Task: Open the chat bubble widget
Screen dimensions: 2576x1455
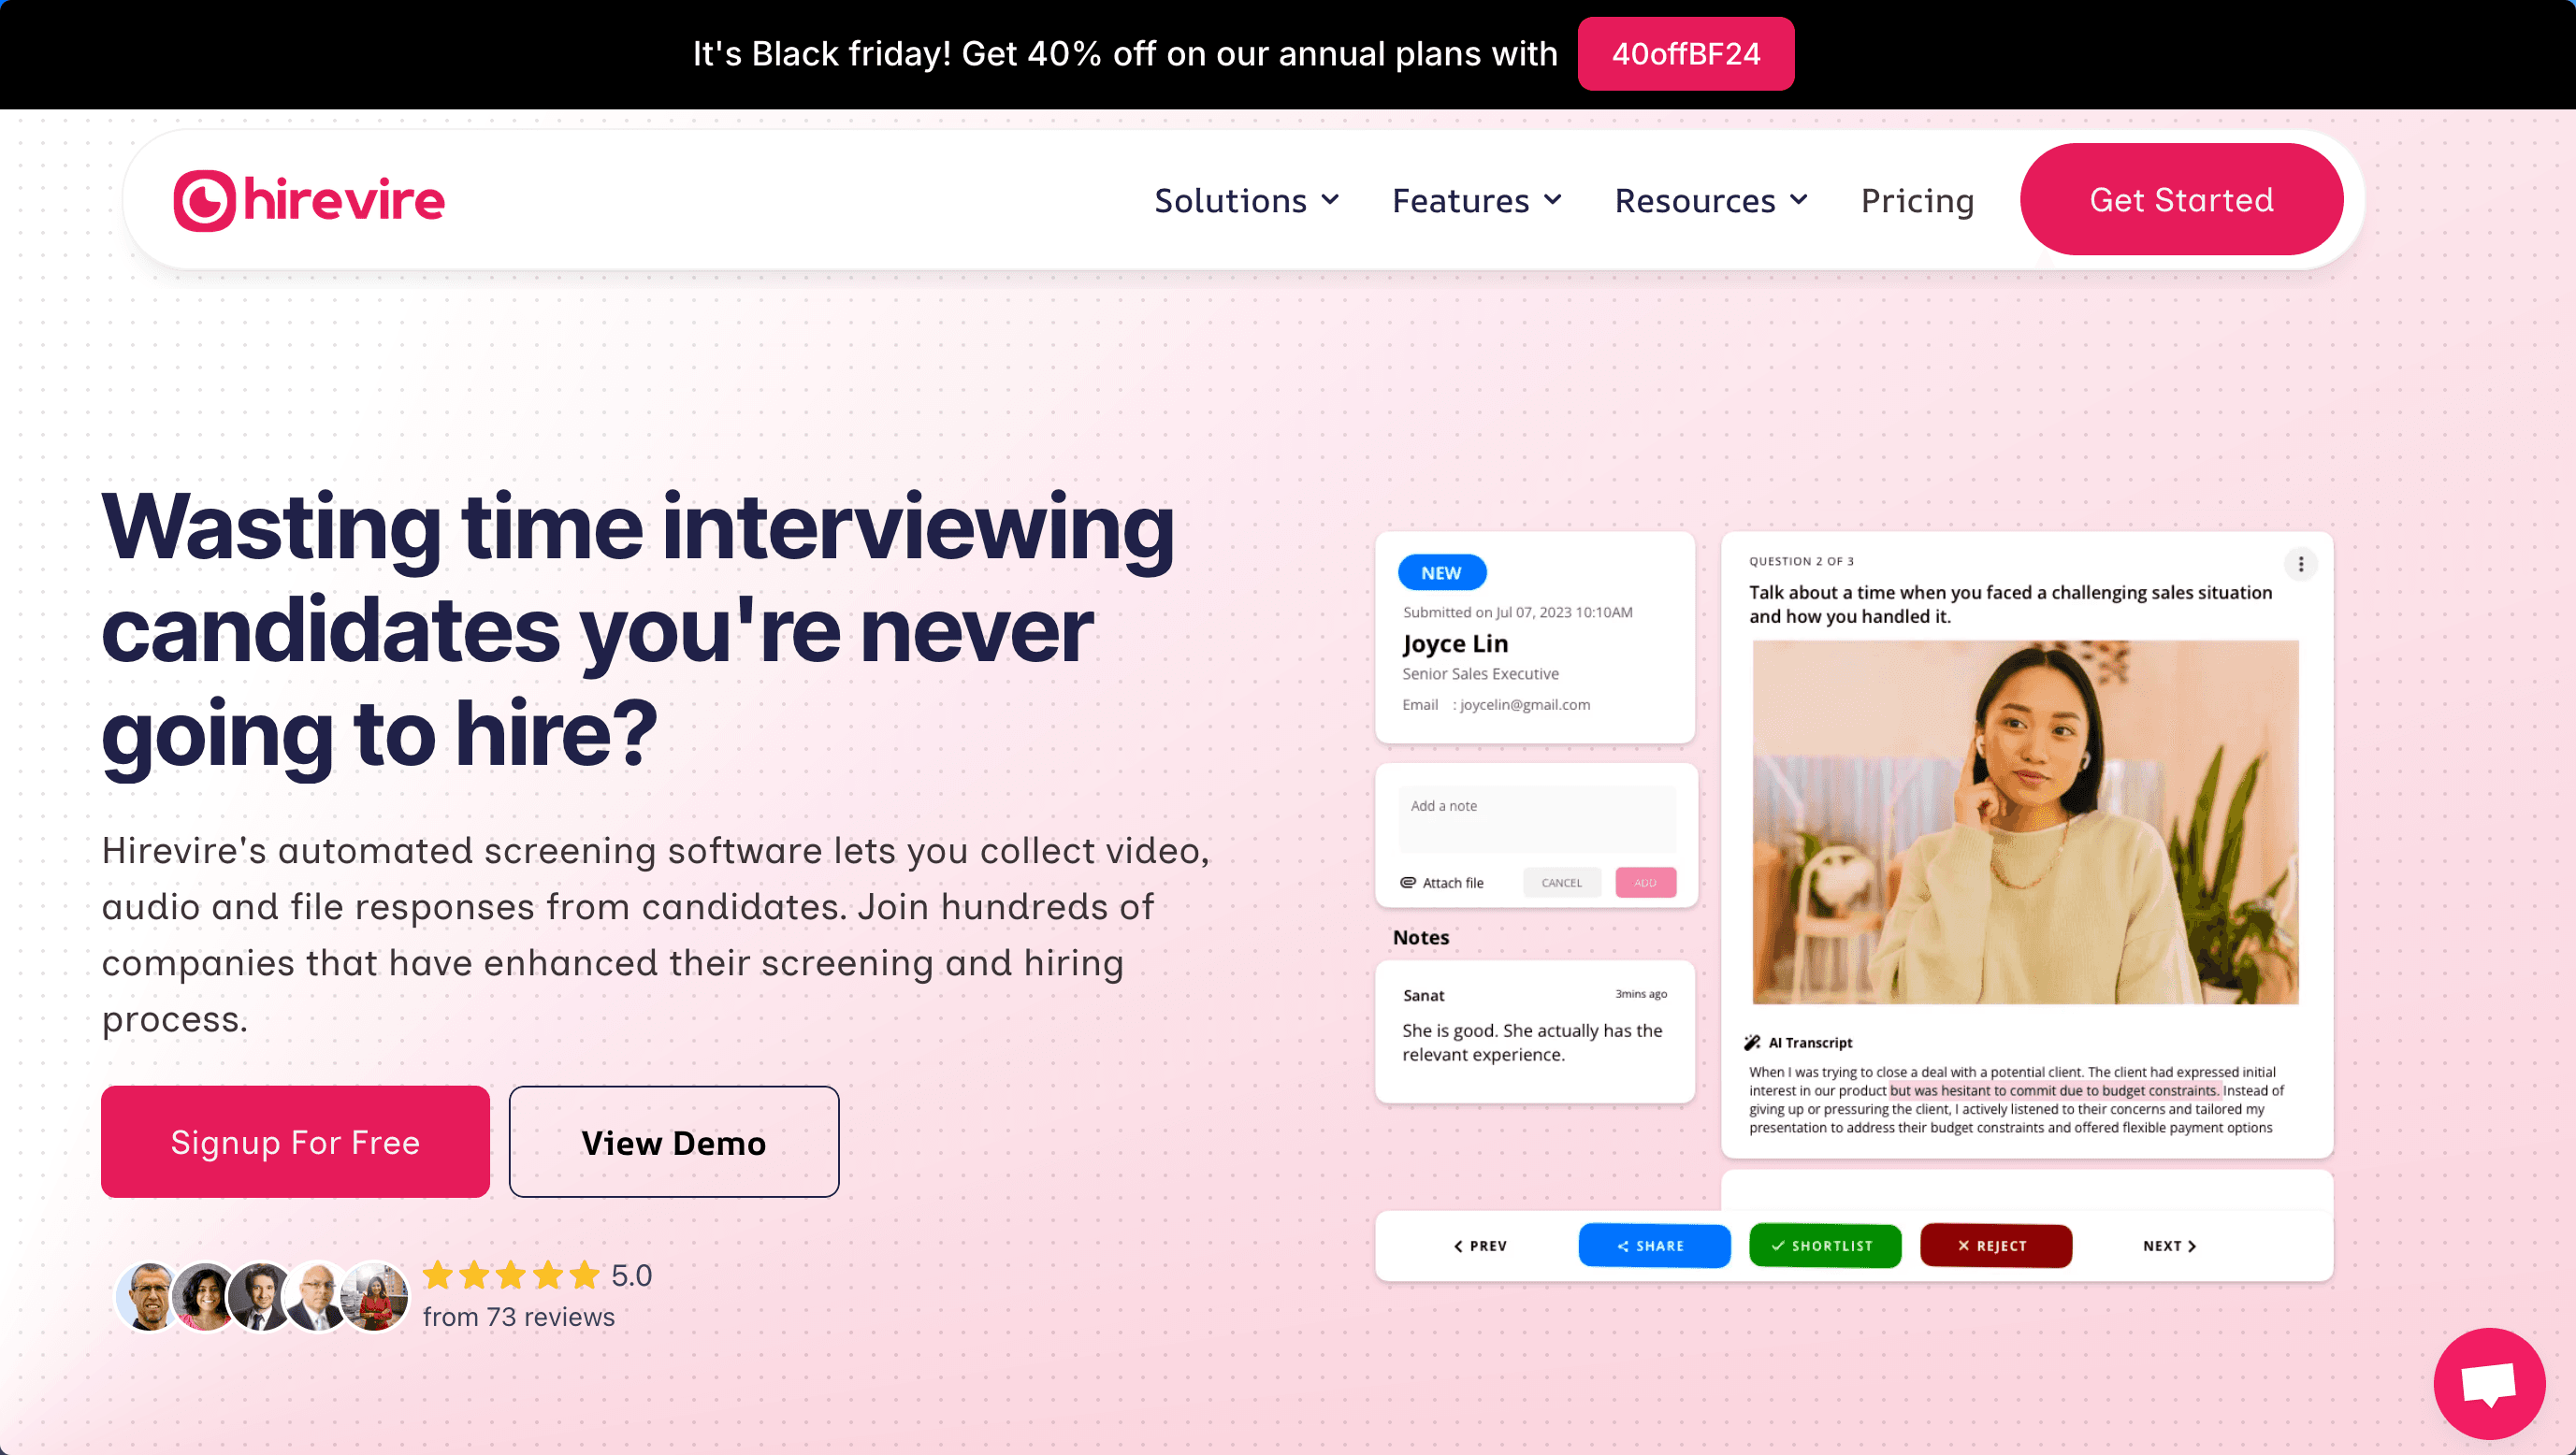Action: point(2489,1383)
